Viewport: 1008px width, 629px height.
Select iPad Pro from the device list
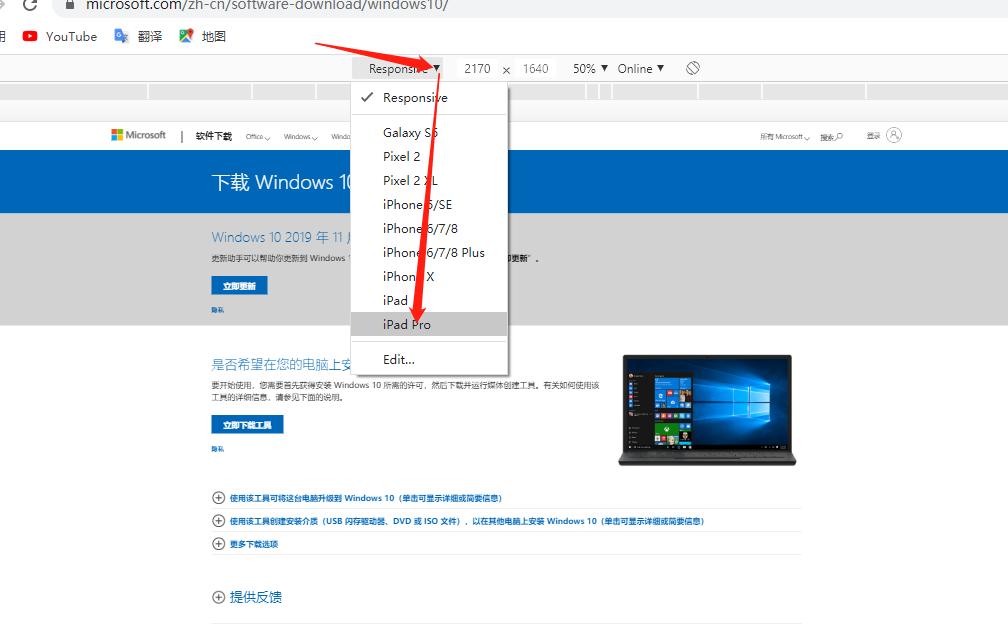[408, 324]
